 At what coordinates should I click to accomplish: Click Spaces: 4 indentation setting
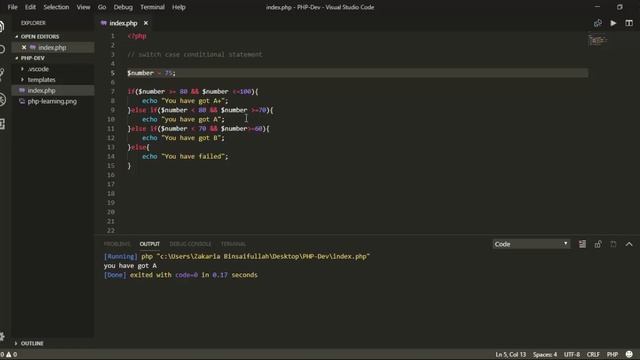[544, 354]
